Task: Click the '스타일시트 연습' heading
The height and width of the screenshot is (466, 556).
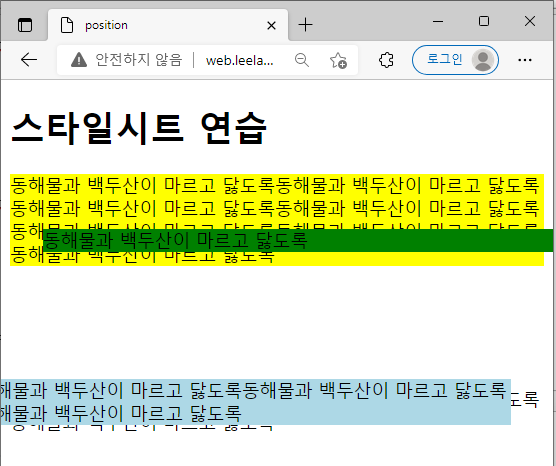Action: 139,128
